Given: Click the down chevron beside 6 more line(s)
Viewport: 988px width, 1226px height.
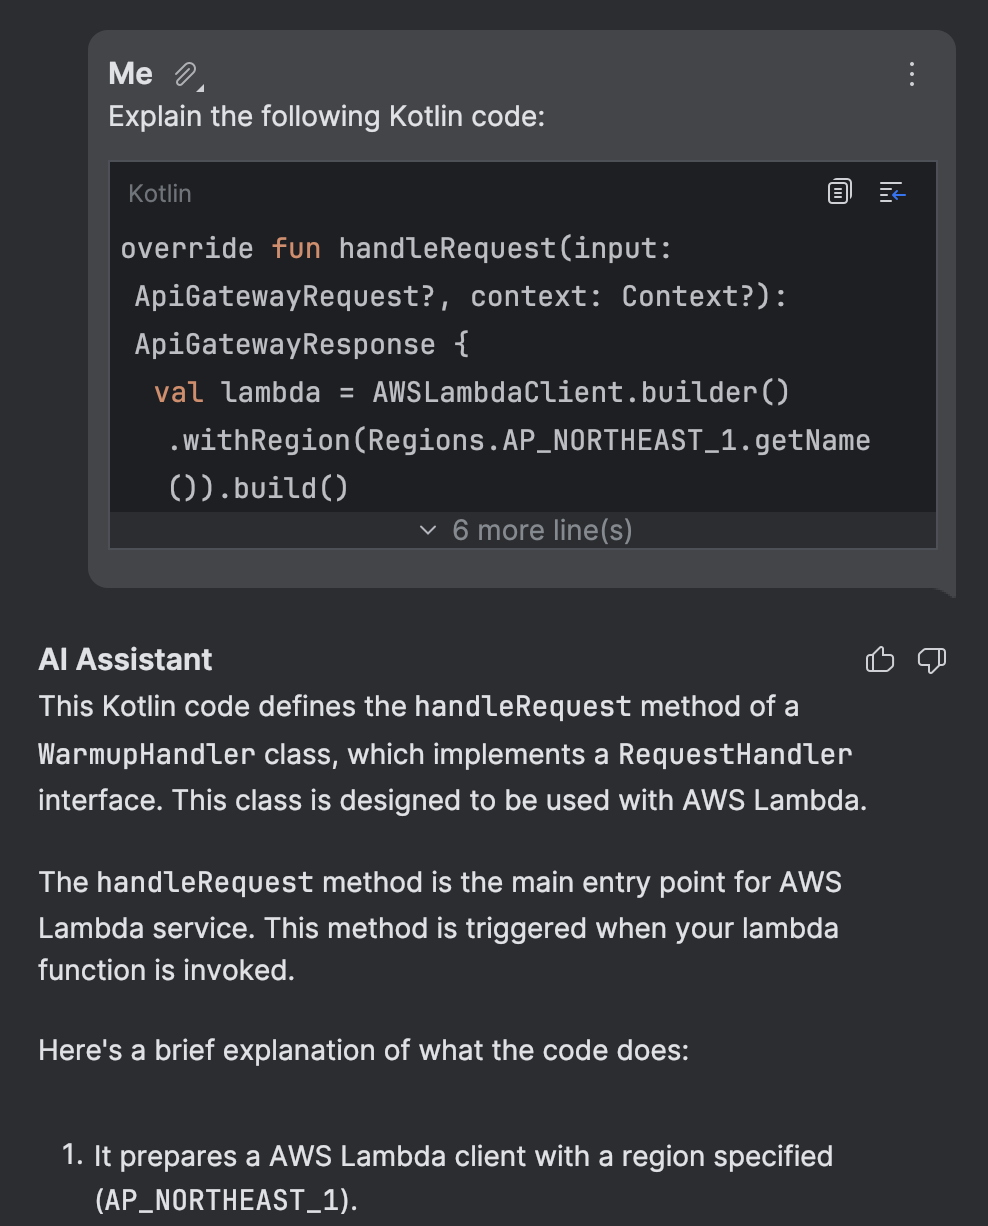Looking at the screenshot, I should 428,530.
